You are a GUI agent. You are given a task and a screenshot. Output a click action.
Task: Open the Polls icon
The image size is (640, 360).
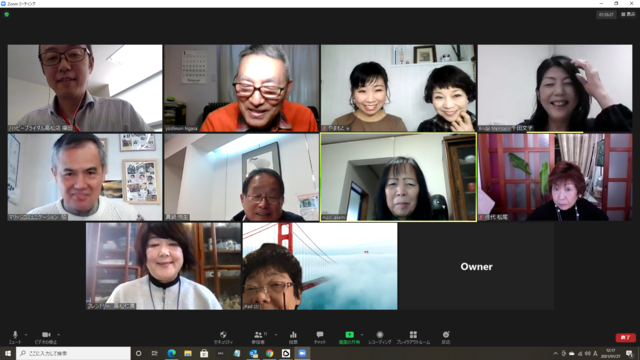[x=293, y=337]
